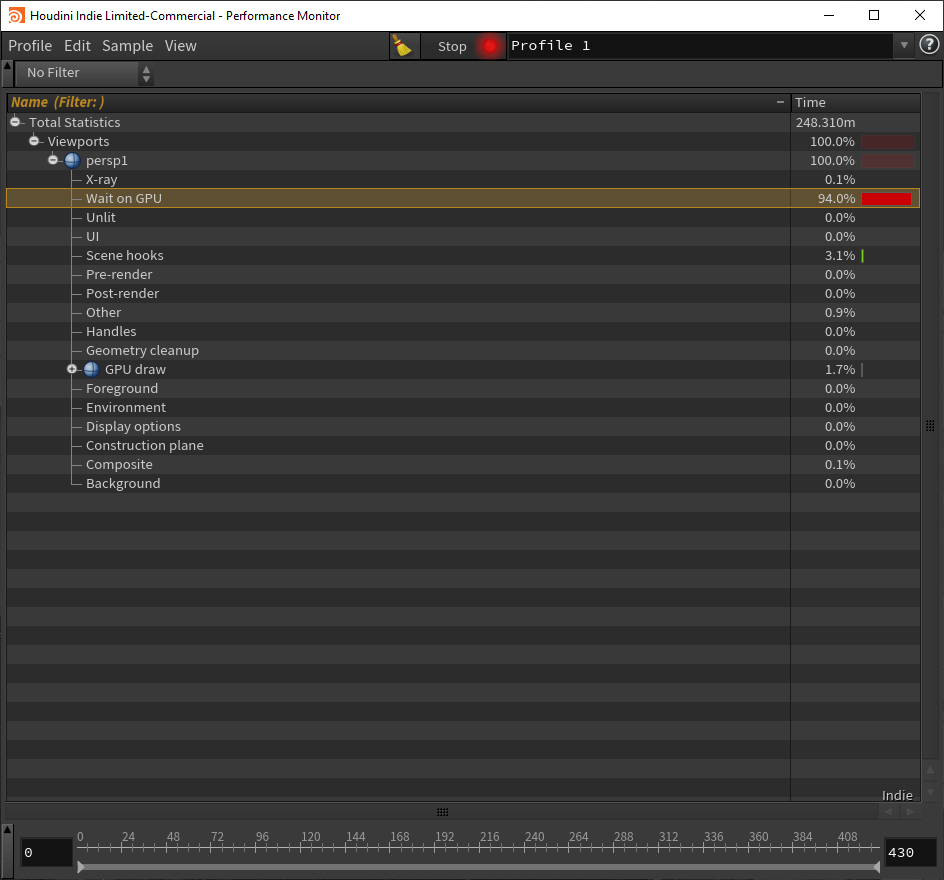Screen dimensions: 944x880
Task: Collapse the Total Statistics node
Action: pos(15,122)
